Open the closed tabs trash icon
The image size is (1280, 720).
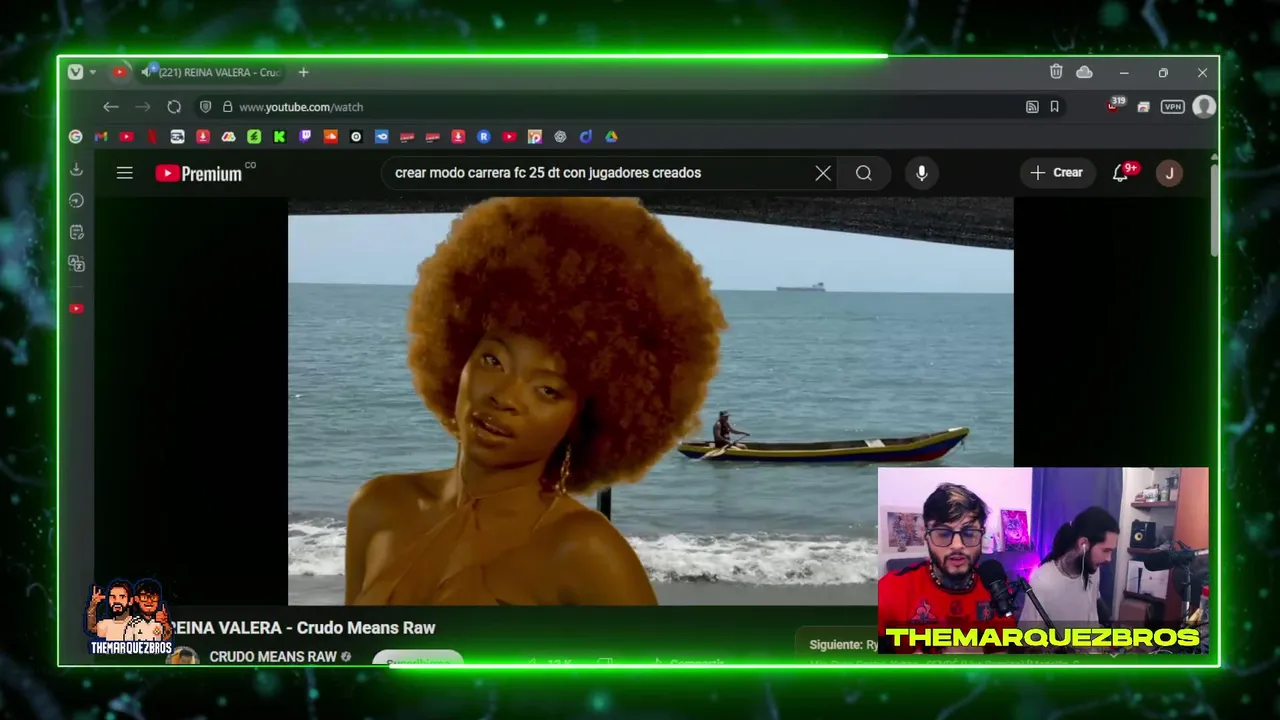[1056, 72]
